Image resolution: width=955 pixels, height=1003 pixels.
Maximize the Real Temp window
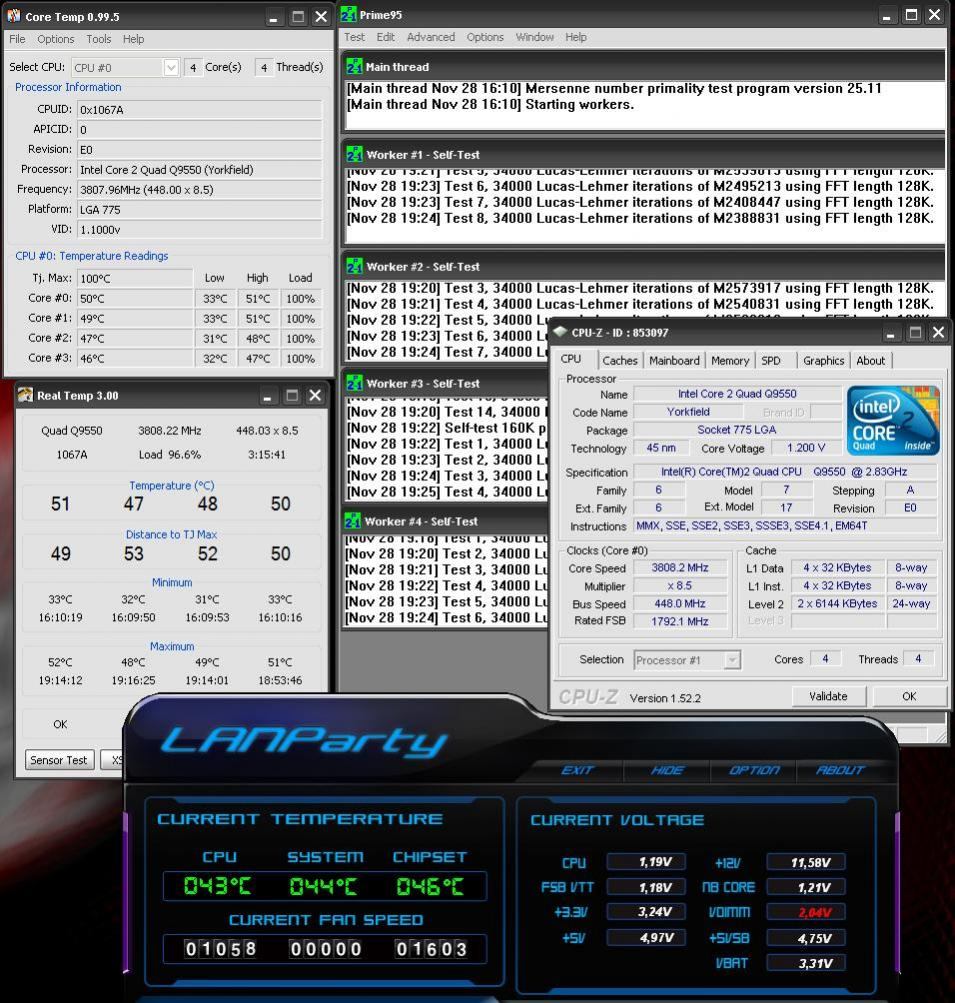[292, 396]
